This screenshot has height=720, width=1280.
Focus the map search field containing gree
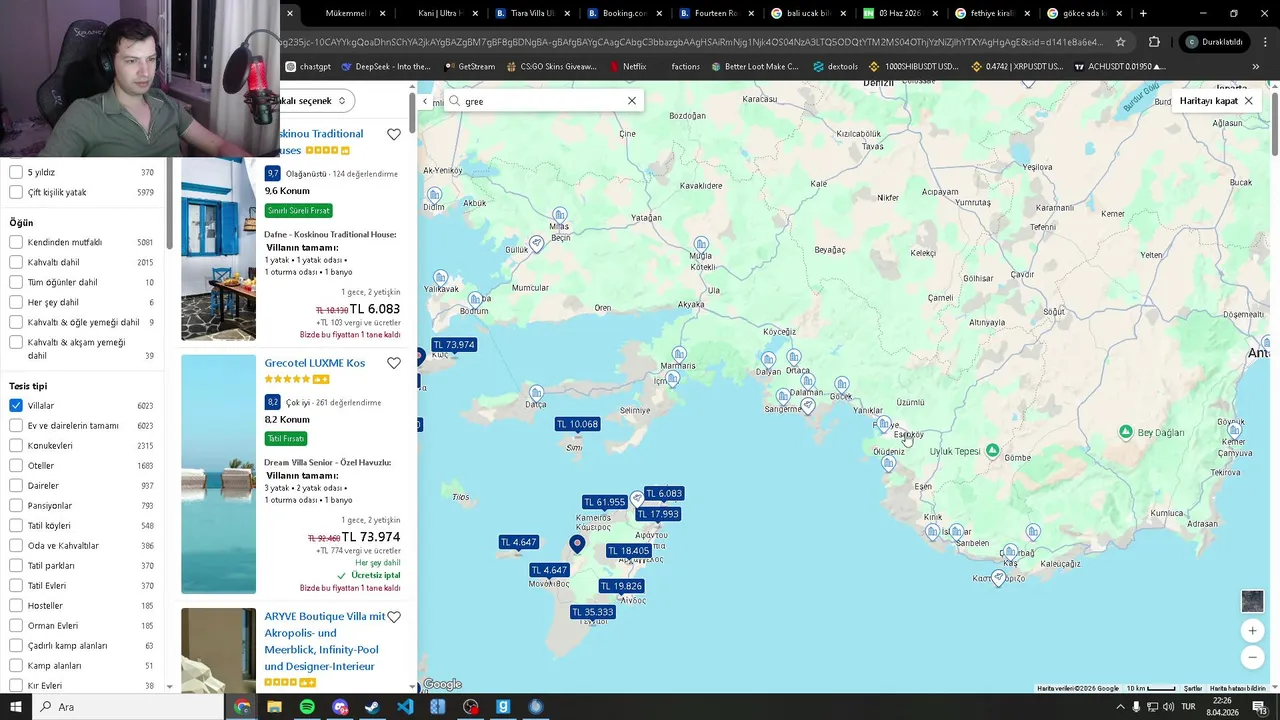point(543,101)
